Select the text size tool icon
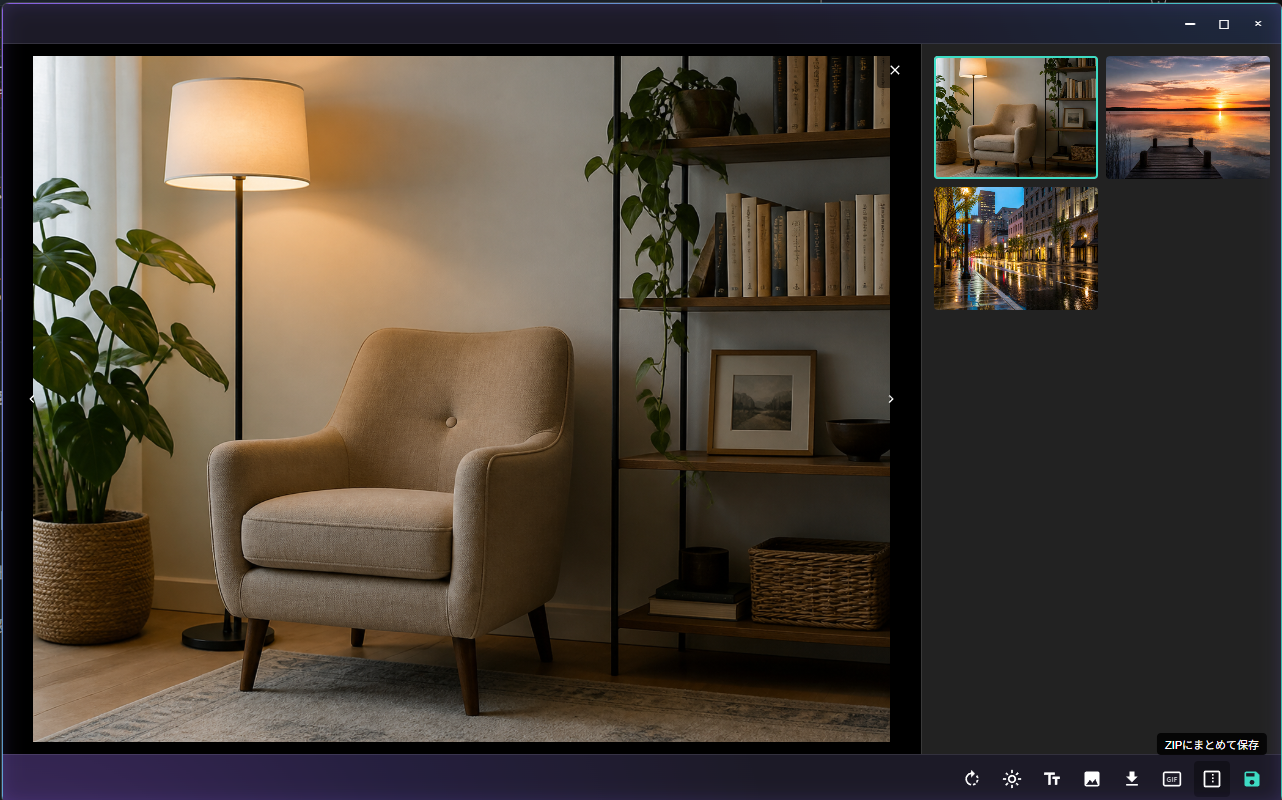This screenshot has height=800, width=1282. [x=1052, y=779]
